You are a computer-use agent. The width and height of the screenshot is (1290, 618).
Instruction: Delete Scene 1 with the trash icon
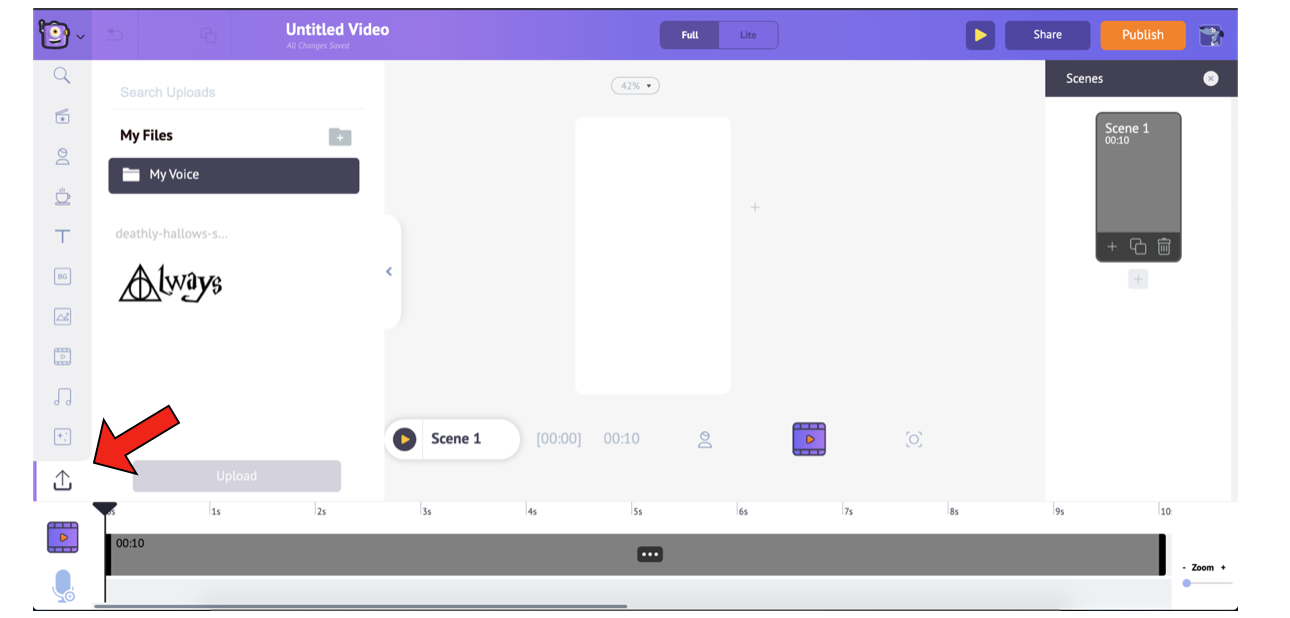coord(1164,246)
